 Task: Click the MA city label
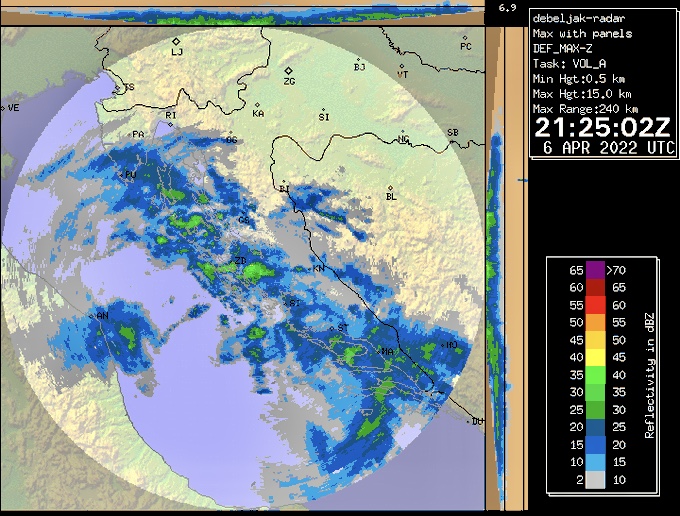coord(388,352)
